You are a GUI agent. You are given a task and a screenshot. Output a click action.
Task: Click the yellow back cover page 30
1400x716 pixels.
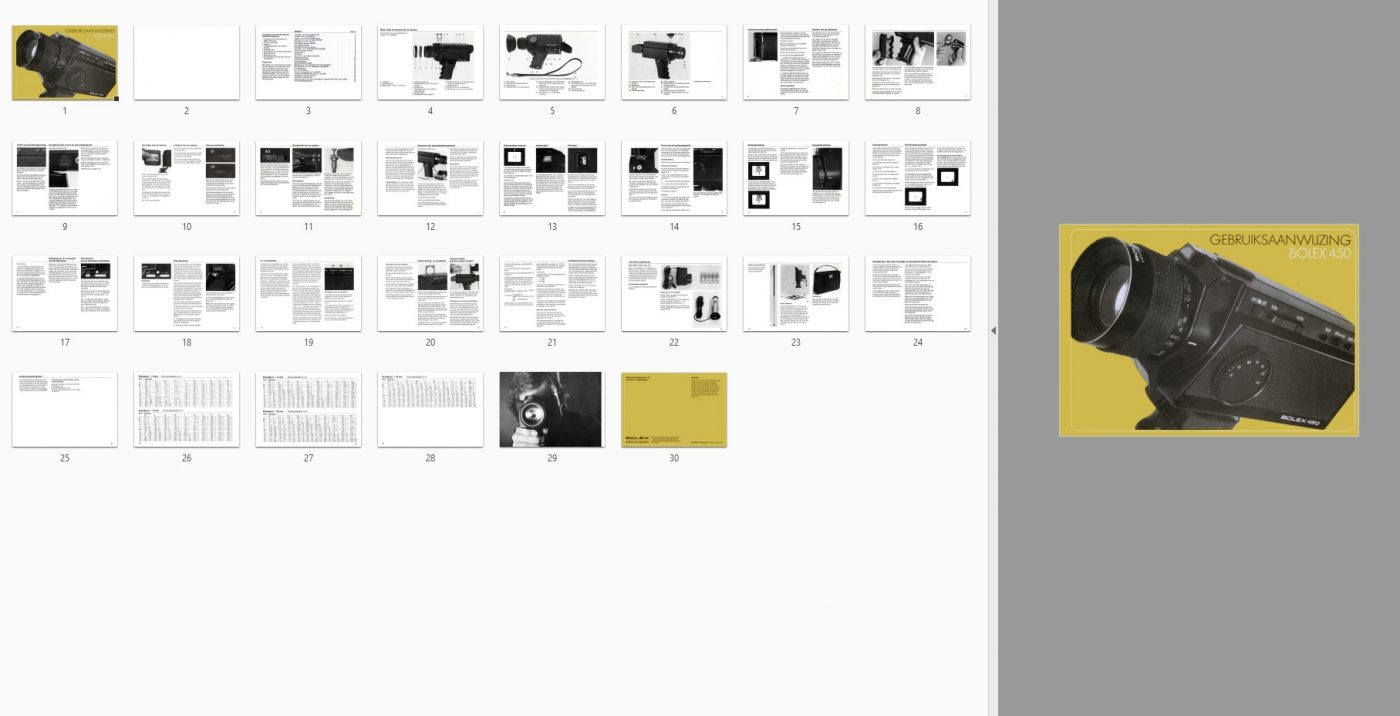(674, 410)
